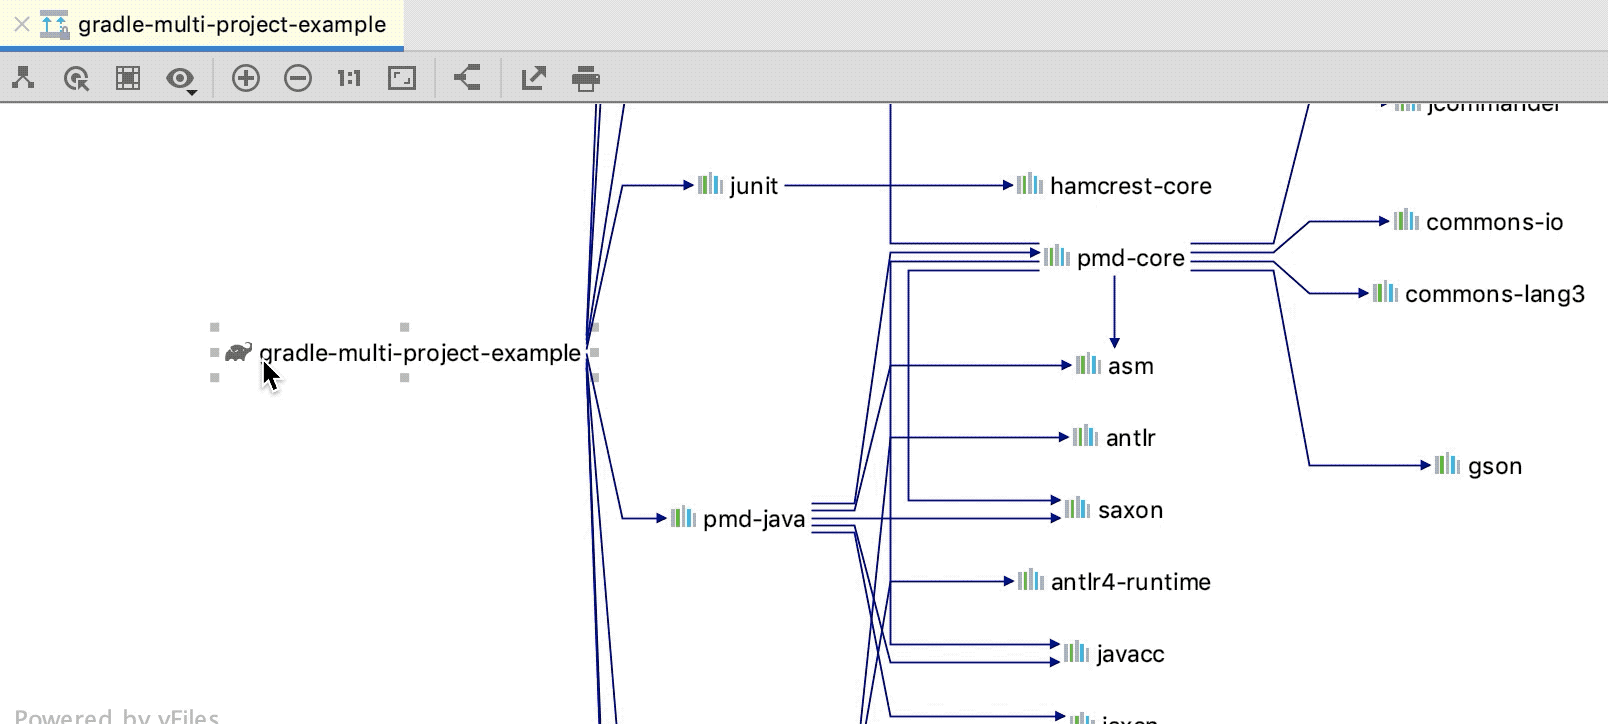
Task: Close the gradle-multi-project-example tab
Action: click(21, 24)
